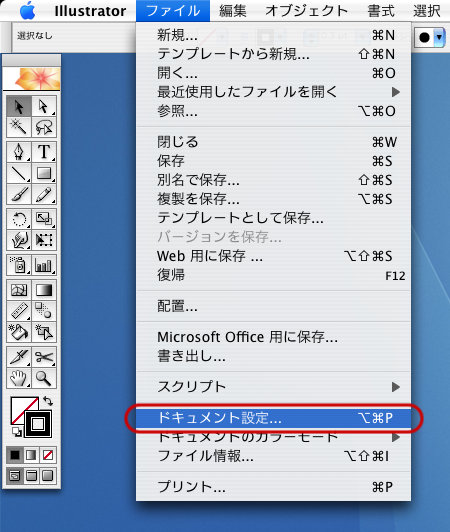Image resolution: width=450 pixels, height=532 pixels.
Task: Select ドキュメント設定... menu item
Action: pyautogui.click(x=274, y=418)
